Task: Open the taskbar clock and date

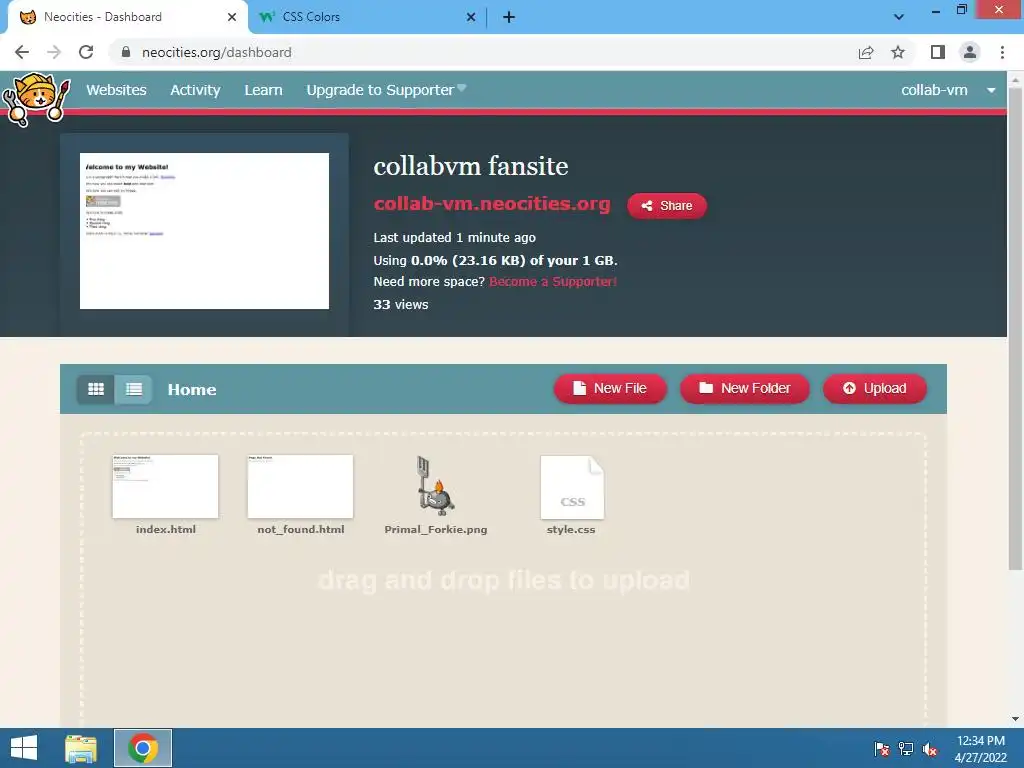Action: (980, 748)
